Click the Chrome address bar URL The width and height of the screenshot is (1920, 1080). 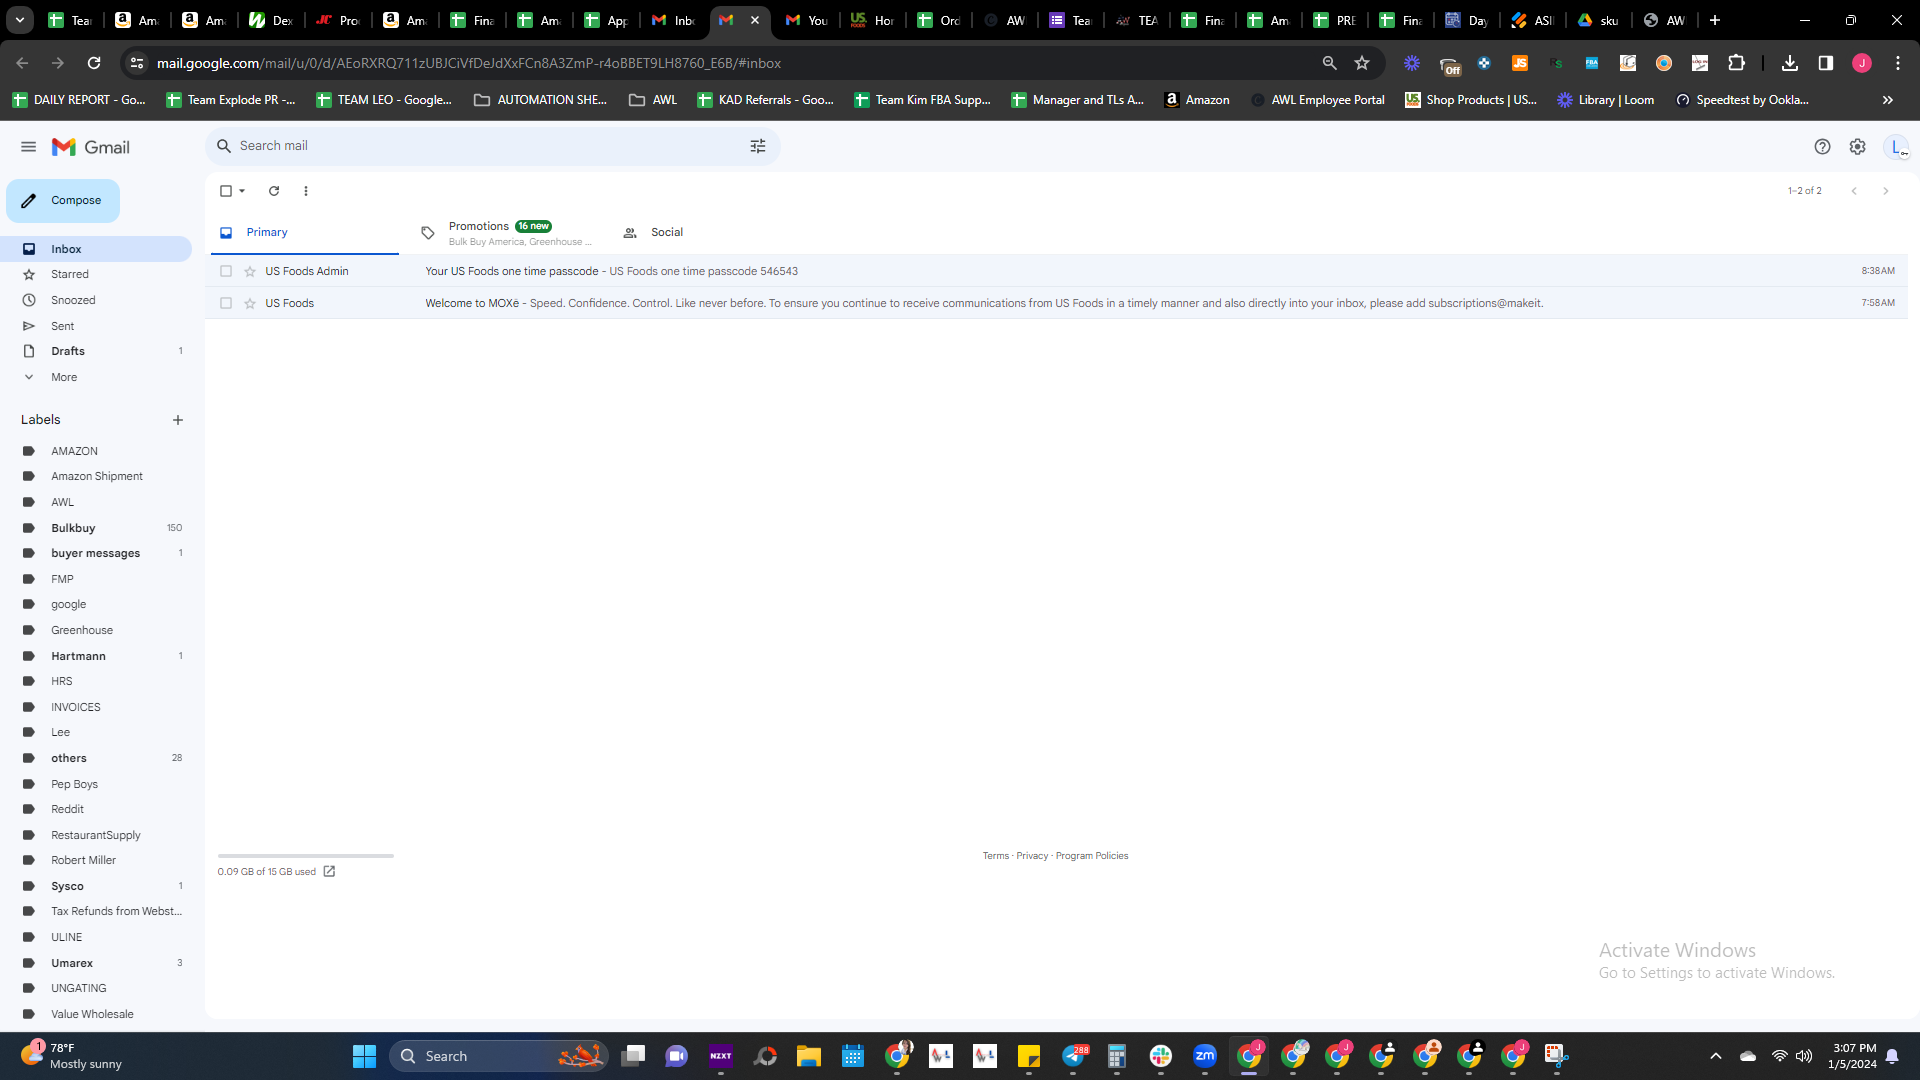pyautogui.click(x=469, y=63)
